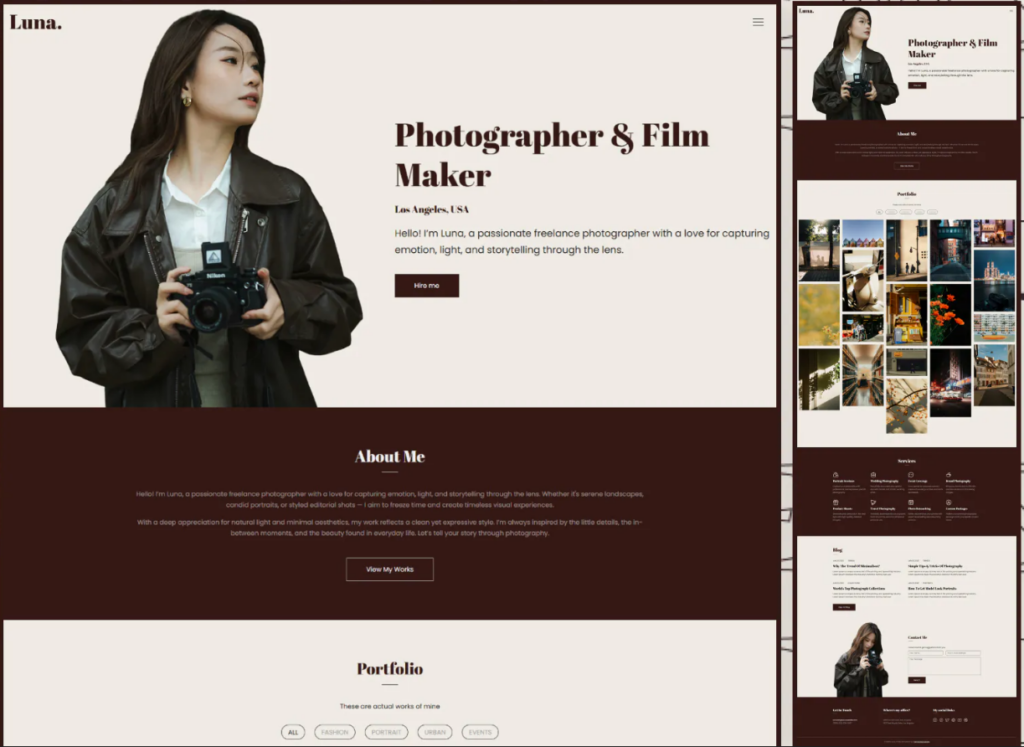Click the View My Works button in main view
This screenshot has width=1024, height=747.
click(x=389, y=569)
